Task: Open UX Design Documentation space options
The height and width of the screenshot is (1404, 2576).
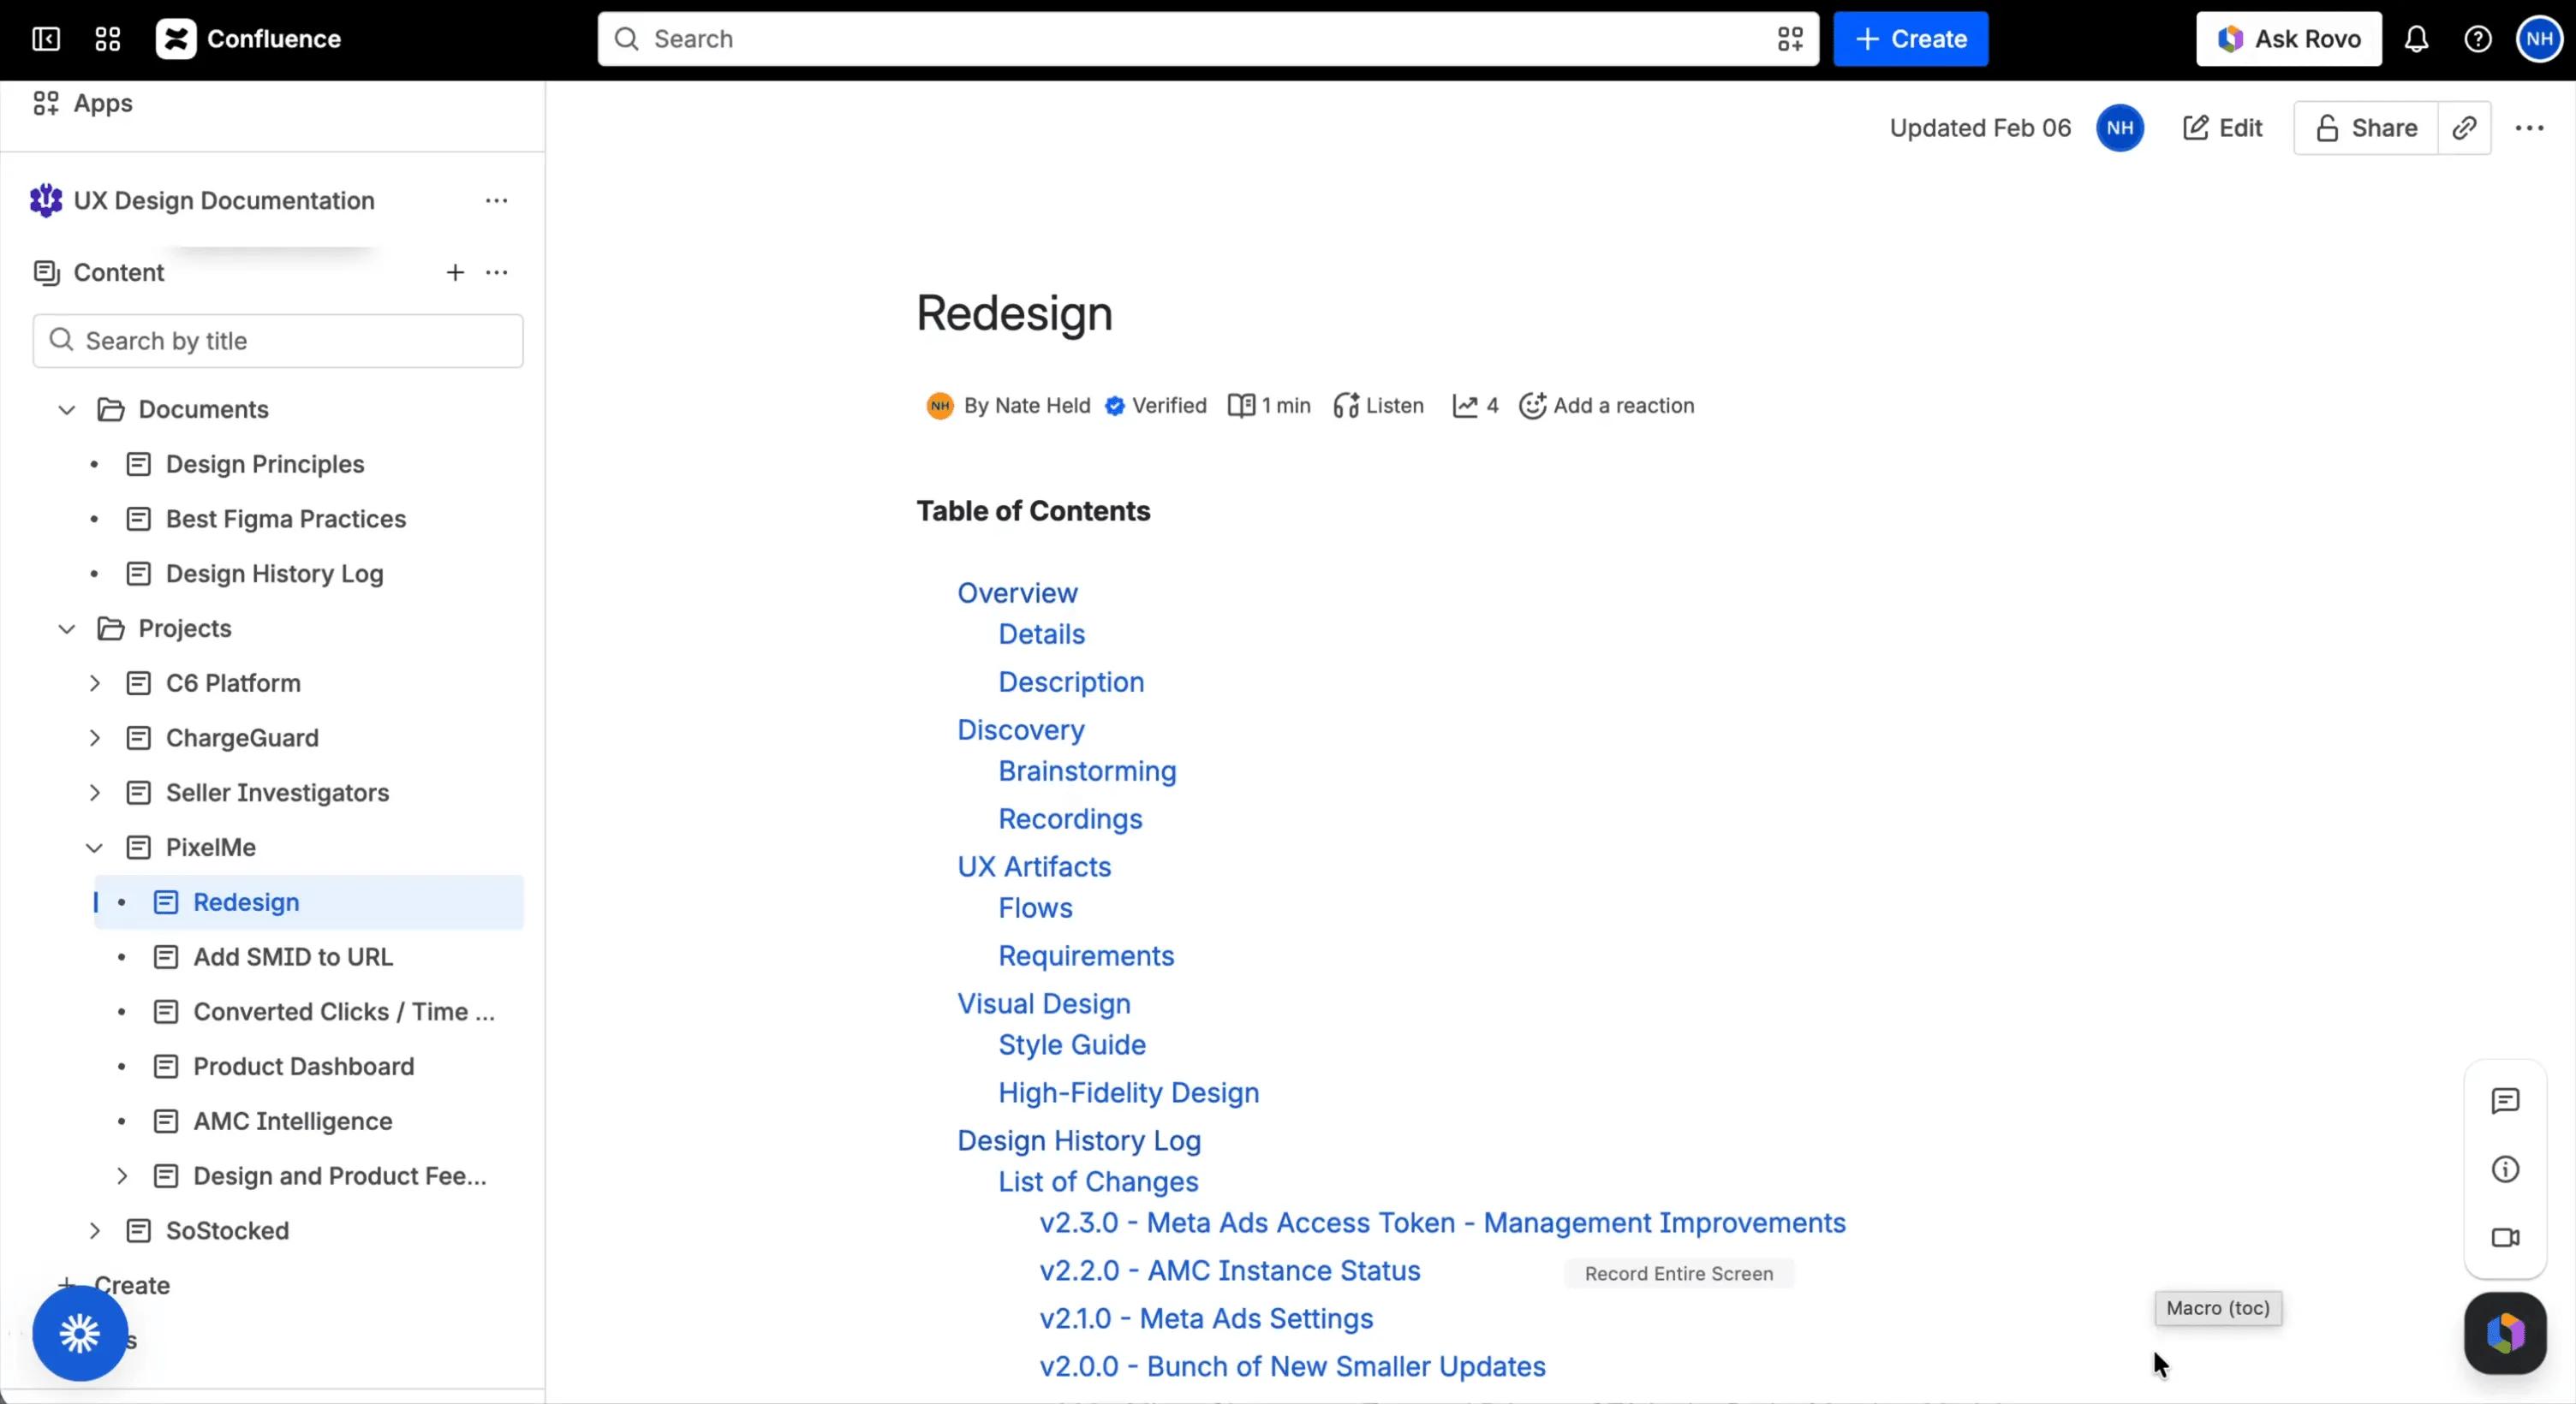Action: (496, 201)
